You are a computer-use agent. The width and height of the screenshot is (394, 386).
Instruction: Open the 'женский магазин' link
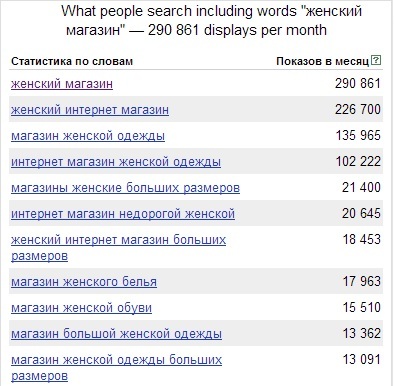pos(62,84)
